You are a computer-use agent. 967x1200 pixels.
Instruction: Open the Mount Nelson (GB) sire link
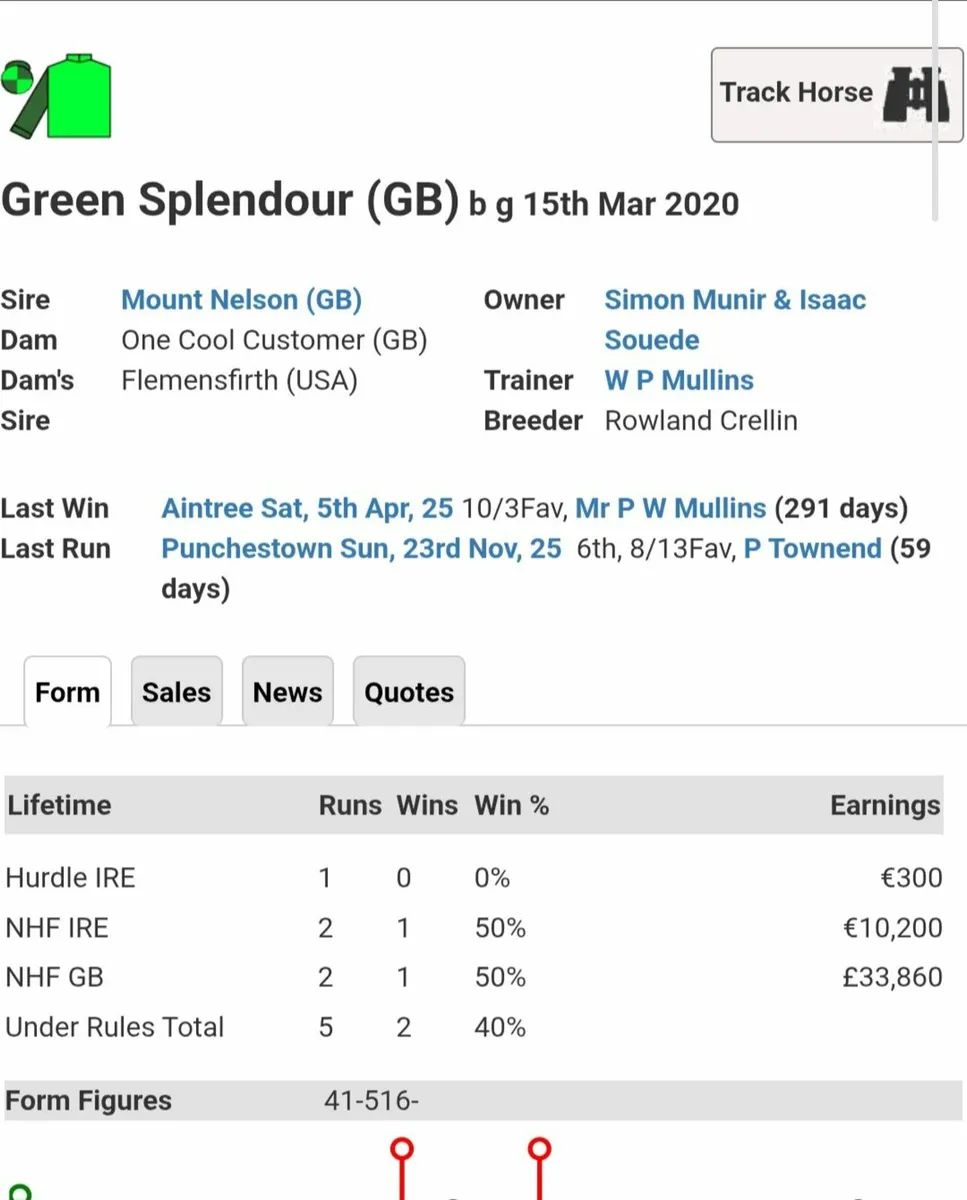coord(241,300)
